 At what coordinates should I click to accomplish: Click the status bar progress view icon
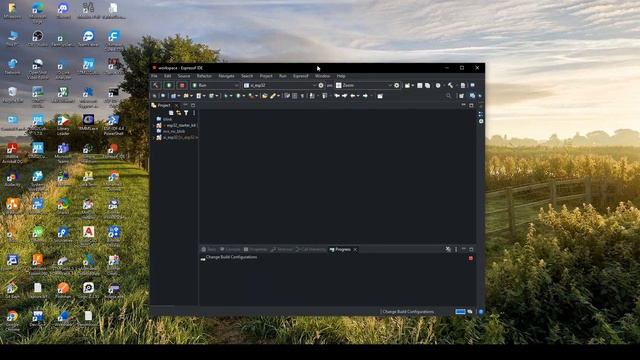point(470,312)
